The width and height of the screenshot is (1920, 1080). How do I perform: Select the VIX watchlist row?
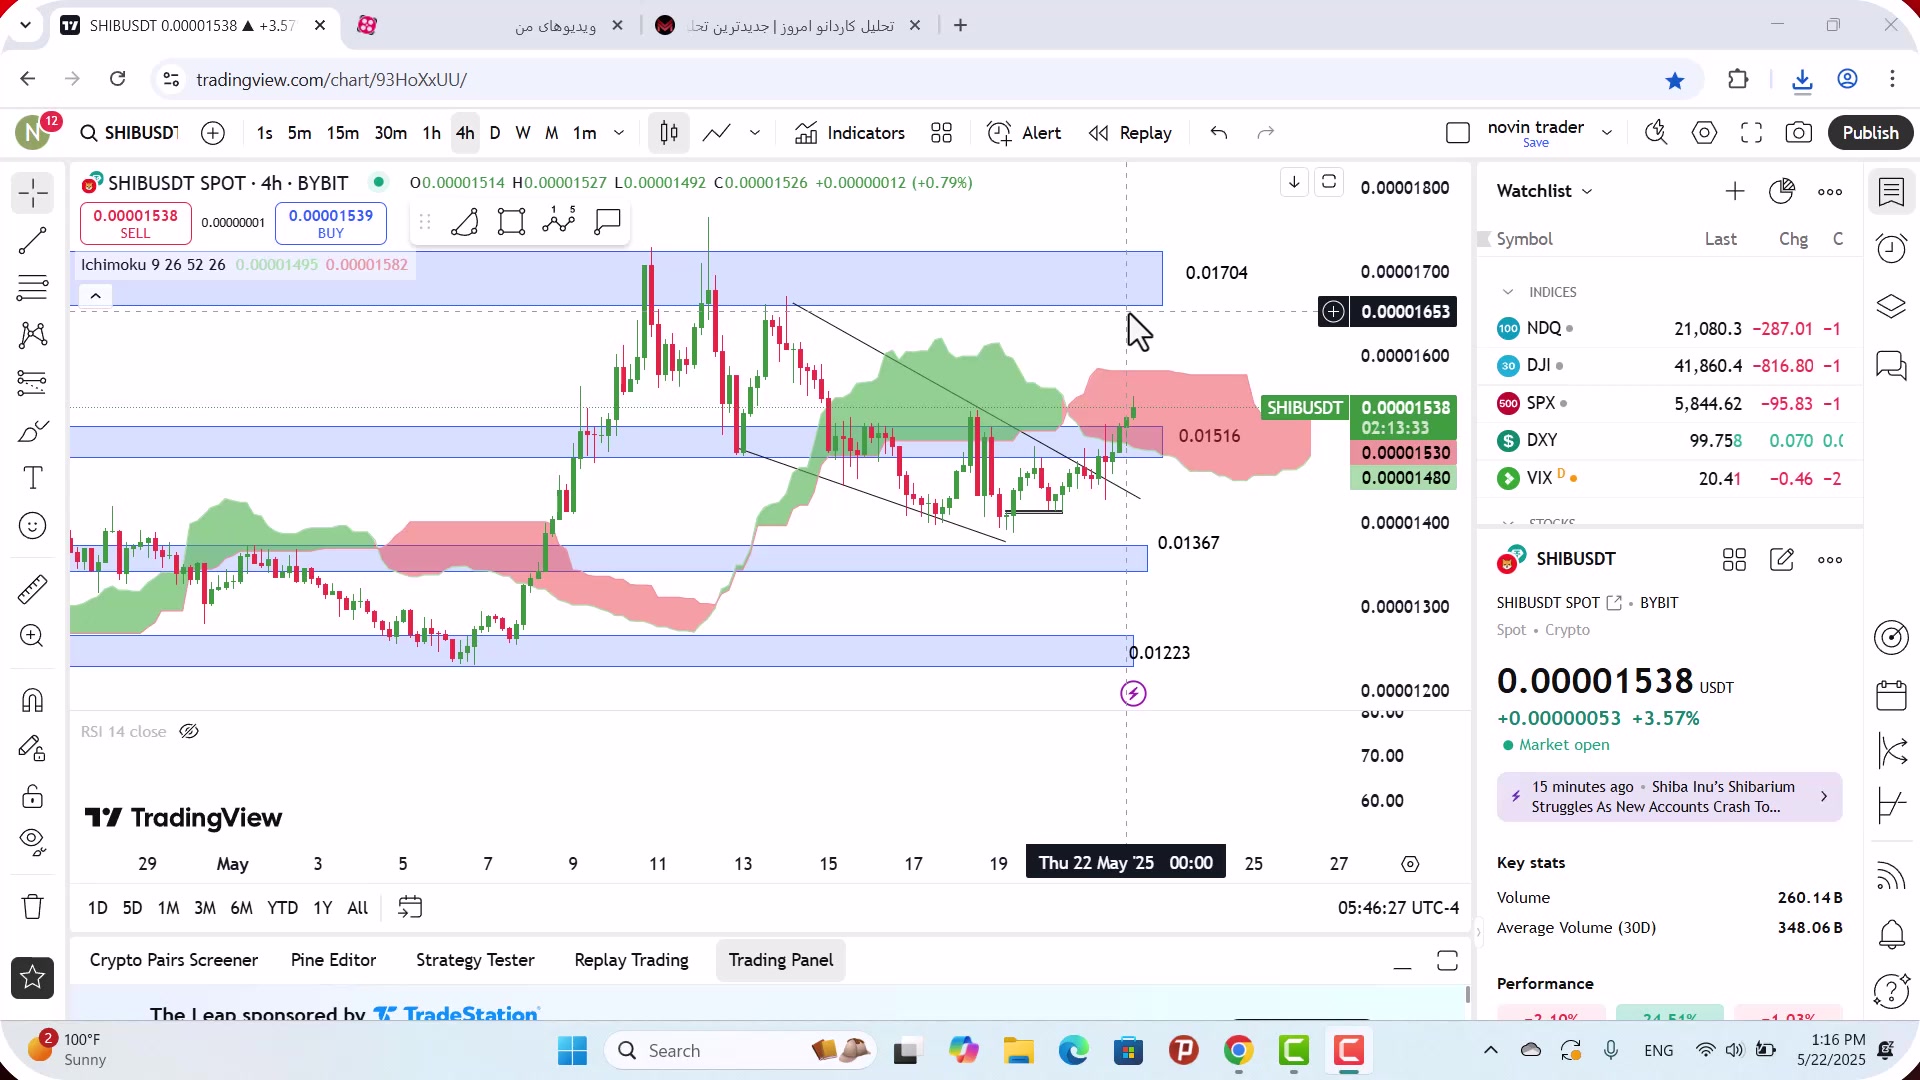click(x=1669, y=479)
